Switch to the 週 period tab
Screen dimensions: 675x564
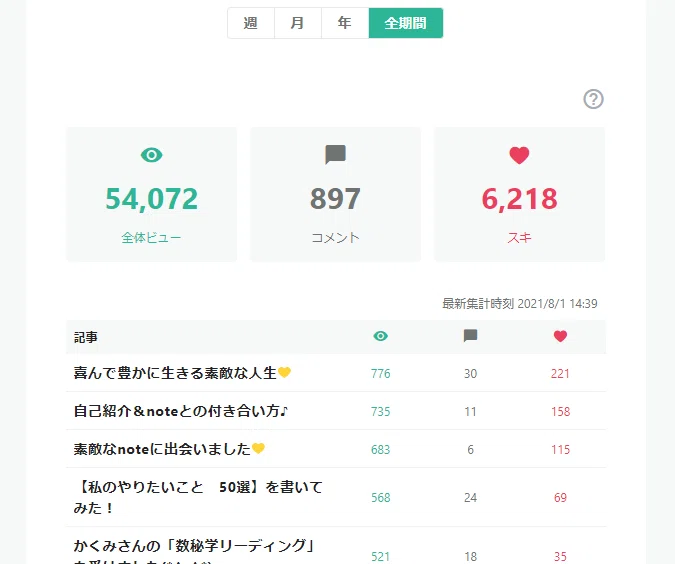251,23
